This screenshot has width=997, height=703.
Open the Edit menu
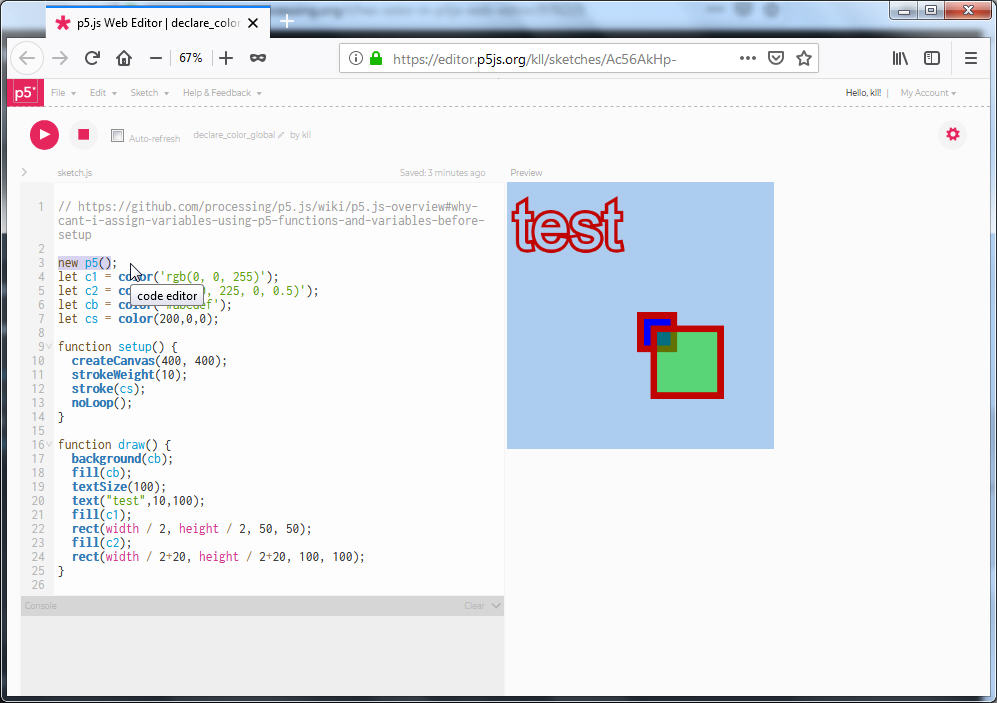pyautogui.click(x=103, y=93)
